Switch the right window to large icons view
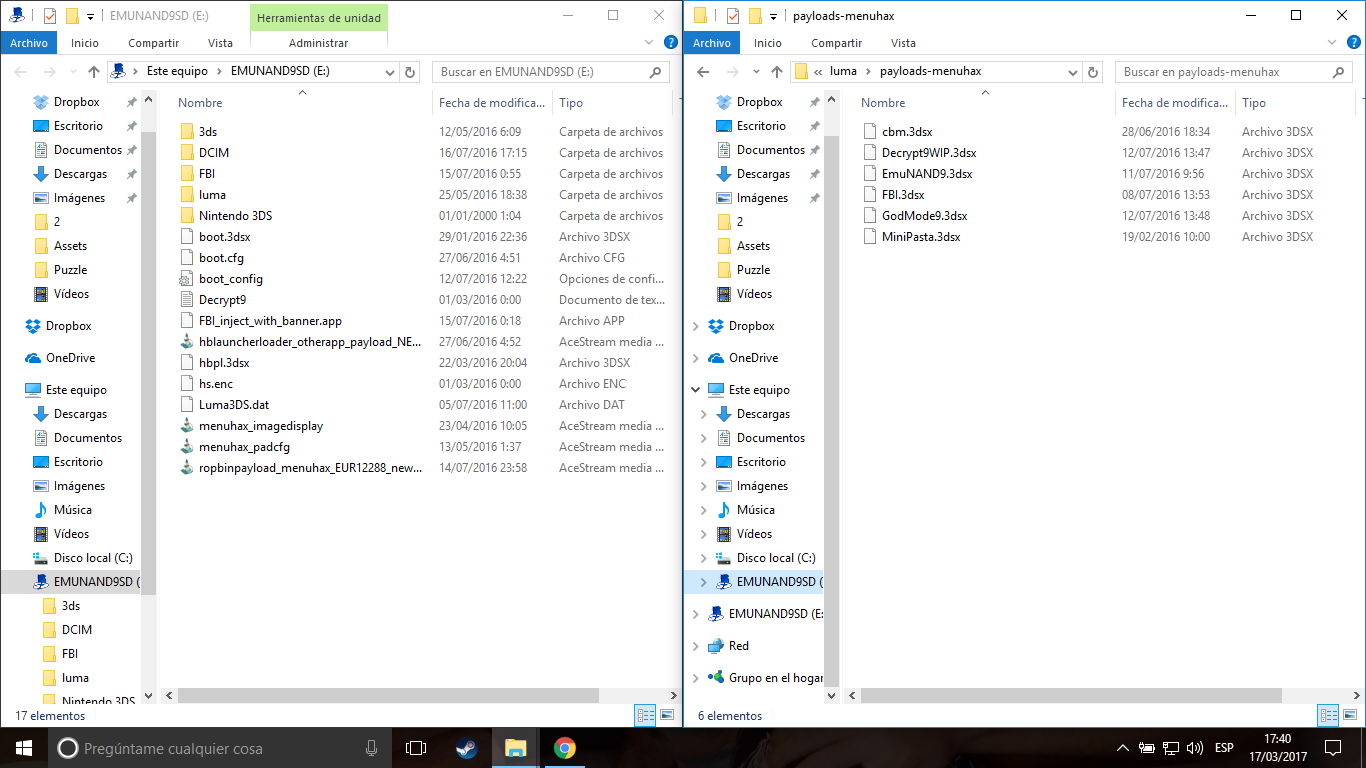 [x=1350, y=715]
